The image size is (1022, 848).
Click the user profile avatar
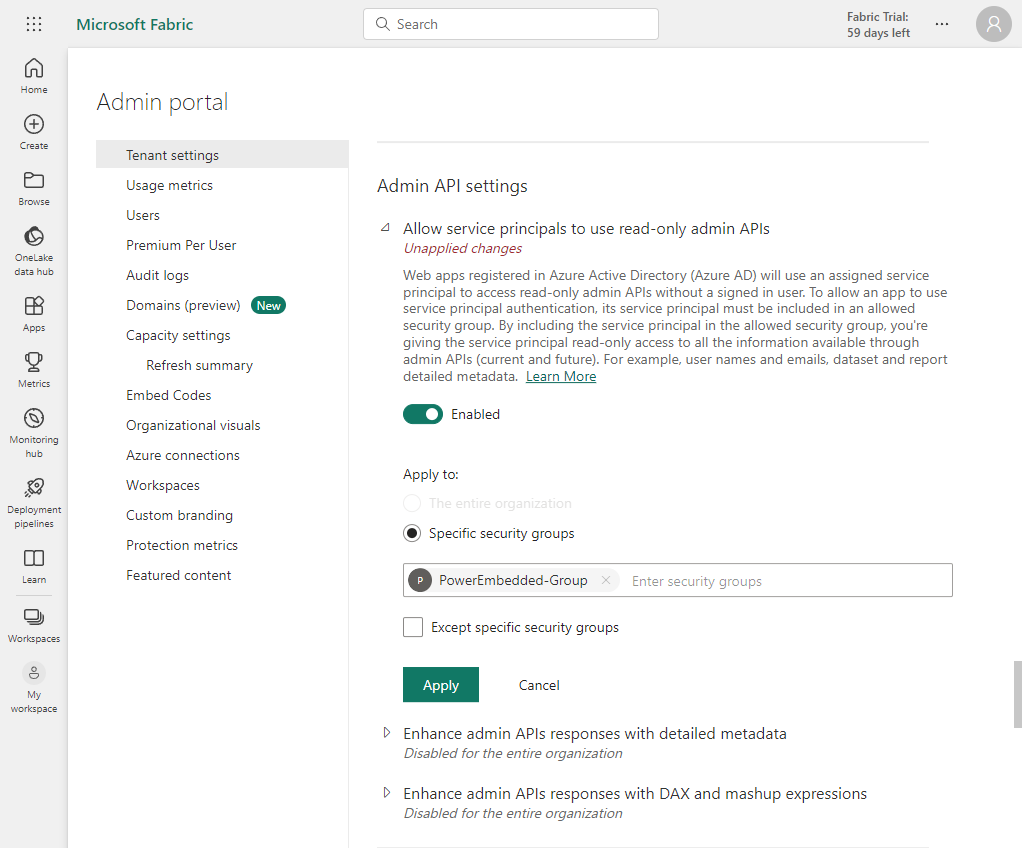(993, 24)
